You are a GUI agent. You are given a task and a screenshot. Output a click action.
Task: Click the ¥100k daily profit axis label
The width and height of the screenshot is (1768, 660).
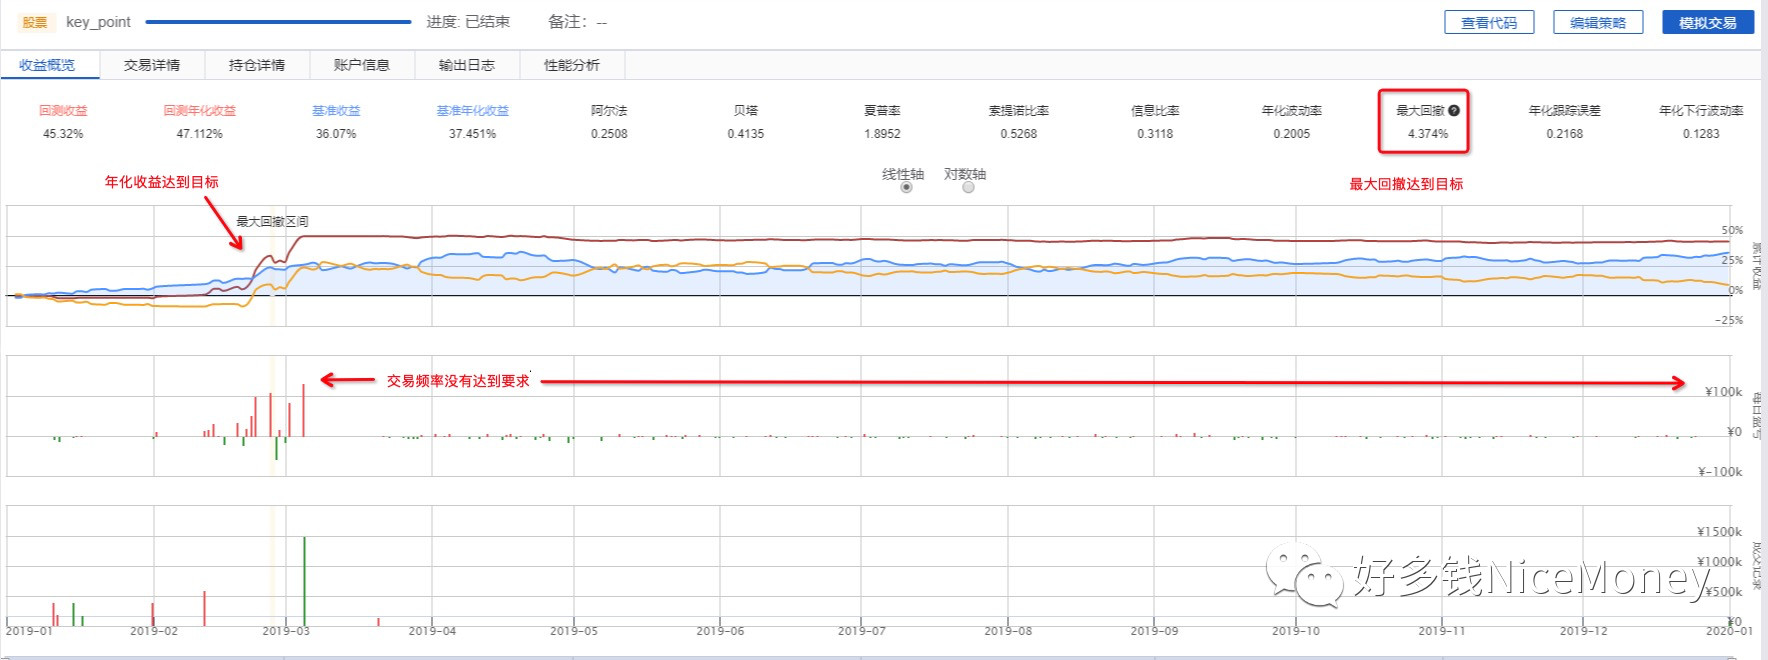click(1724, 392)
